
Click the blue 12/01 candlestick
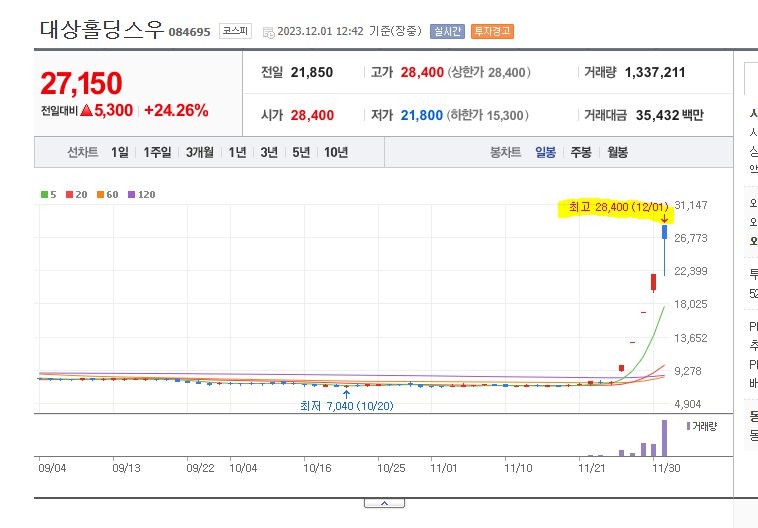(x=665, y=232)
